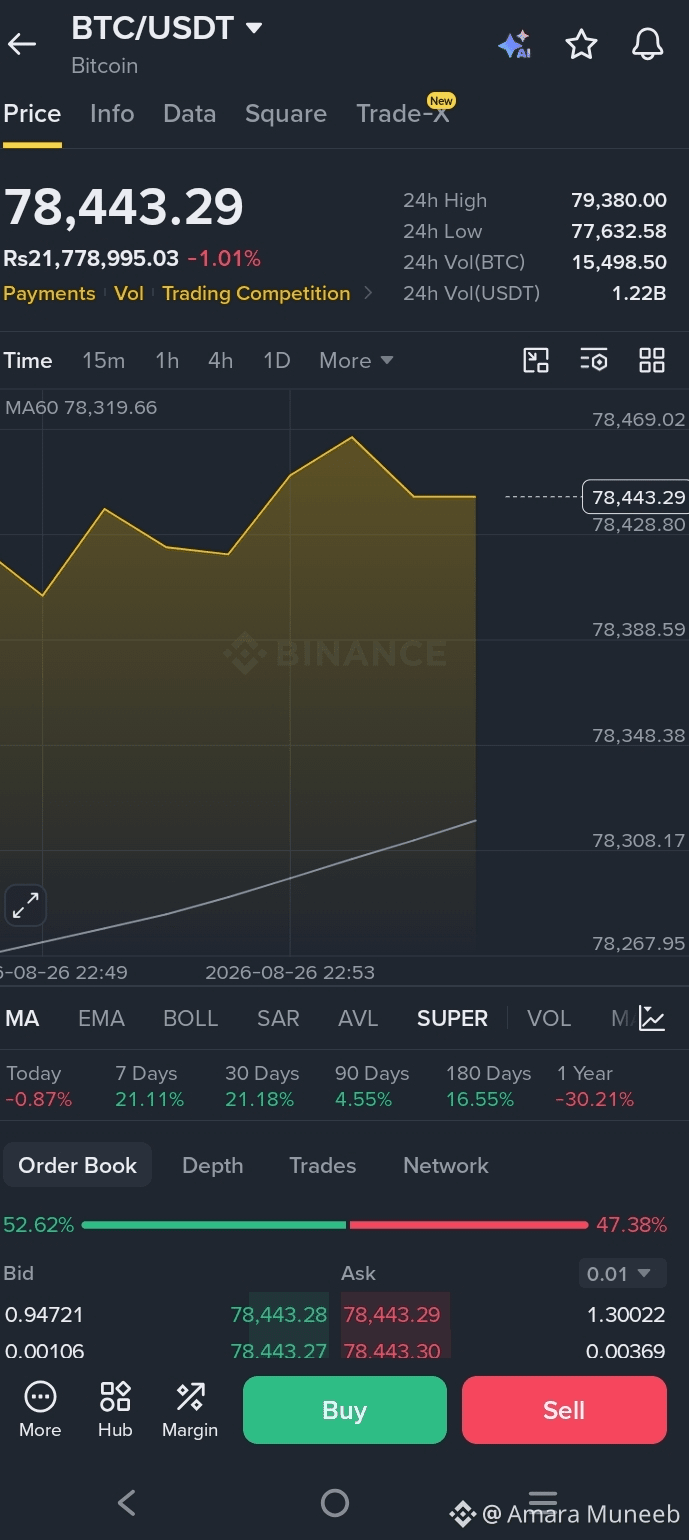Image resolution: width=689 pixels, height=1540 pixels.
Task: Expand the More timeframe dropdown
Action: click(356, 360)
